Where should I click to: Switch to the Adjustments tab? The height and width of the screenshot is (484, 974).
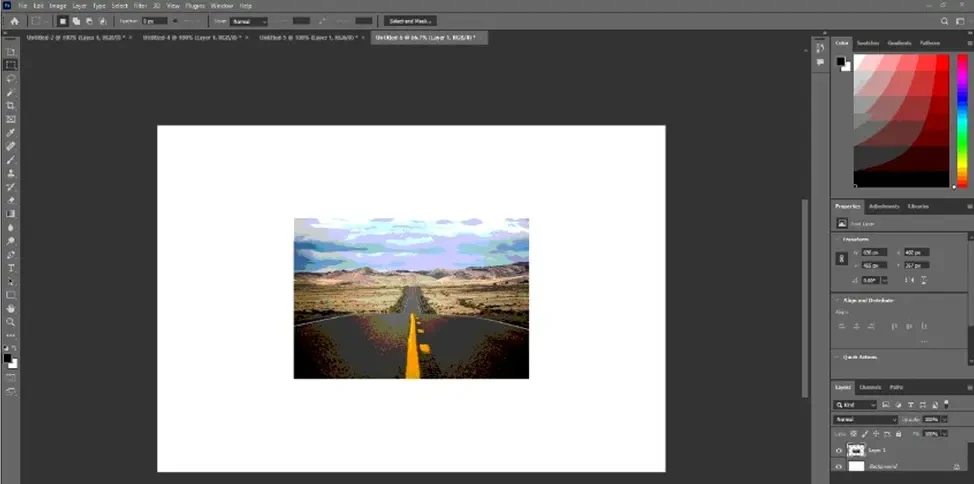click(x=884, y=206)
